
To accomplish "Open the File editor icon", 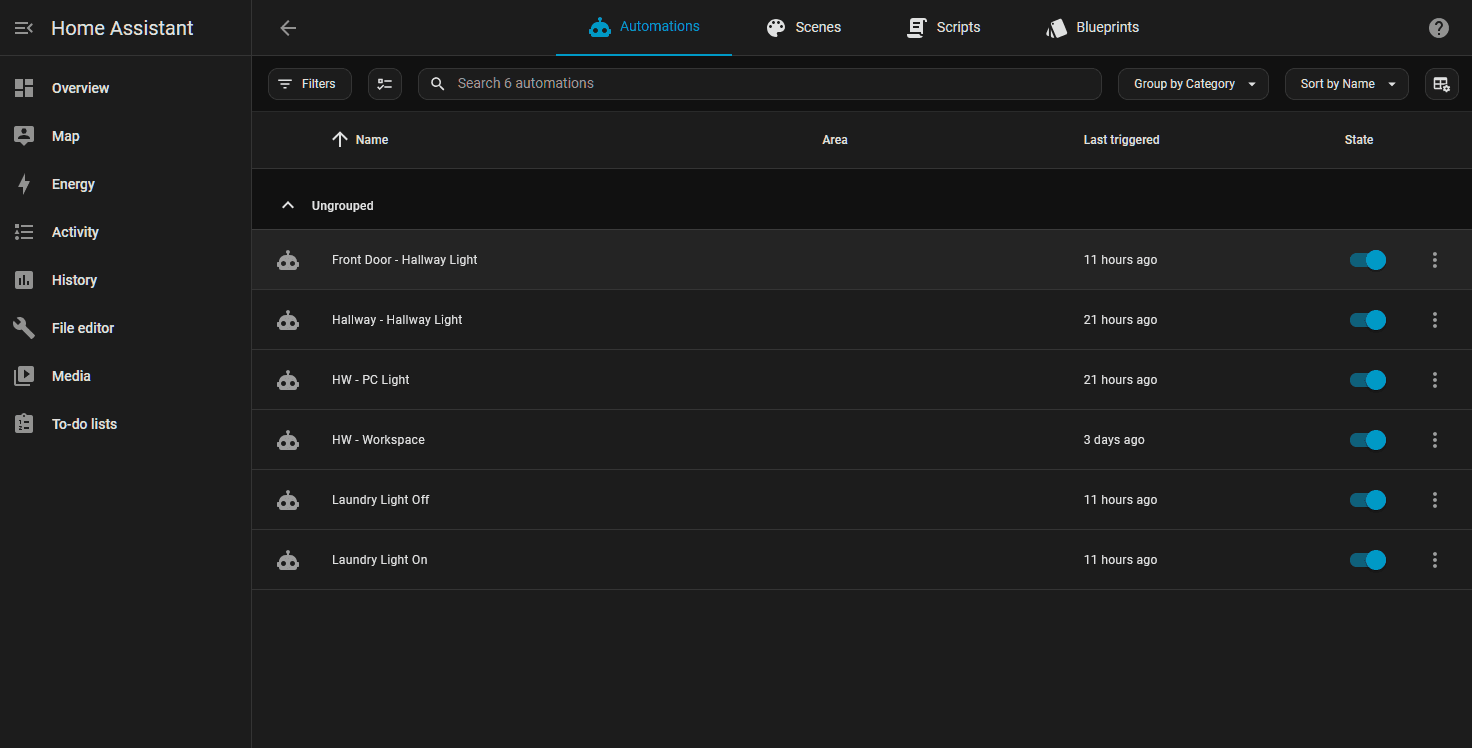I will point(23,328).
